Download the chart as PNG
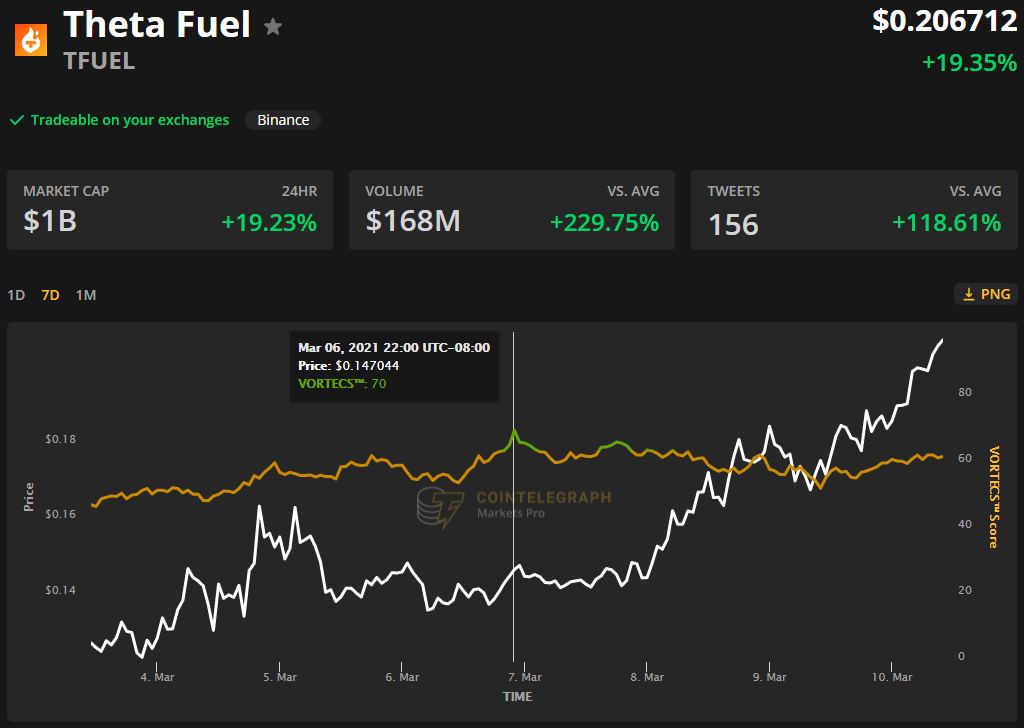This screenshot has width=1024, height=728. (x=986, y=294)
